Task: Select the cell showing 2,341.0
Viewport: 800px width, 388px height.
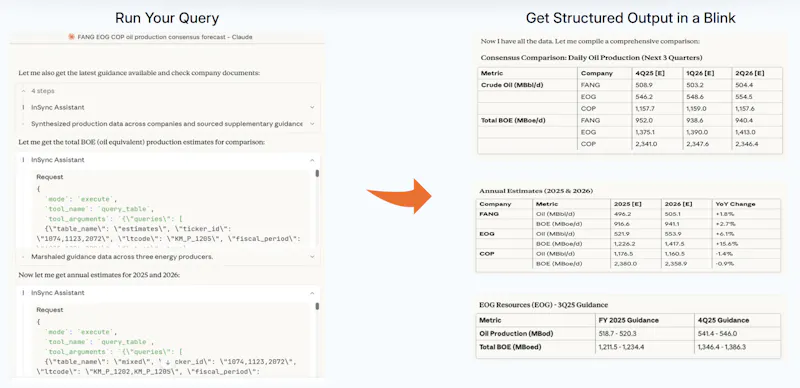Action: (657, 144)
